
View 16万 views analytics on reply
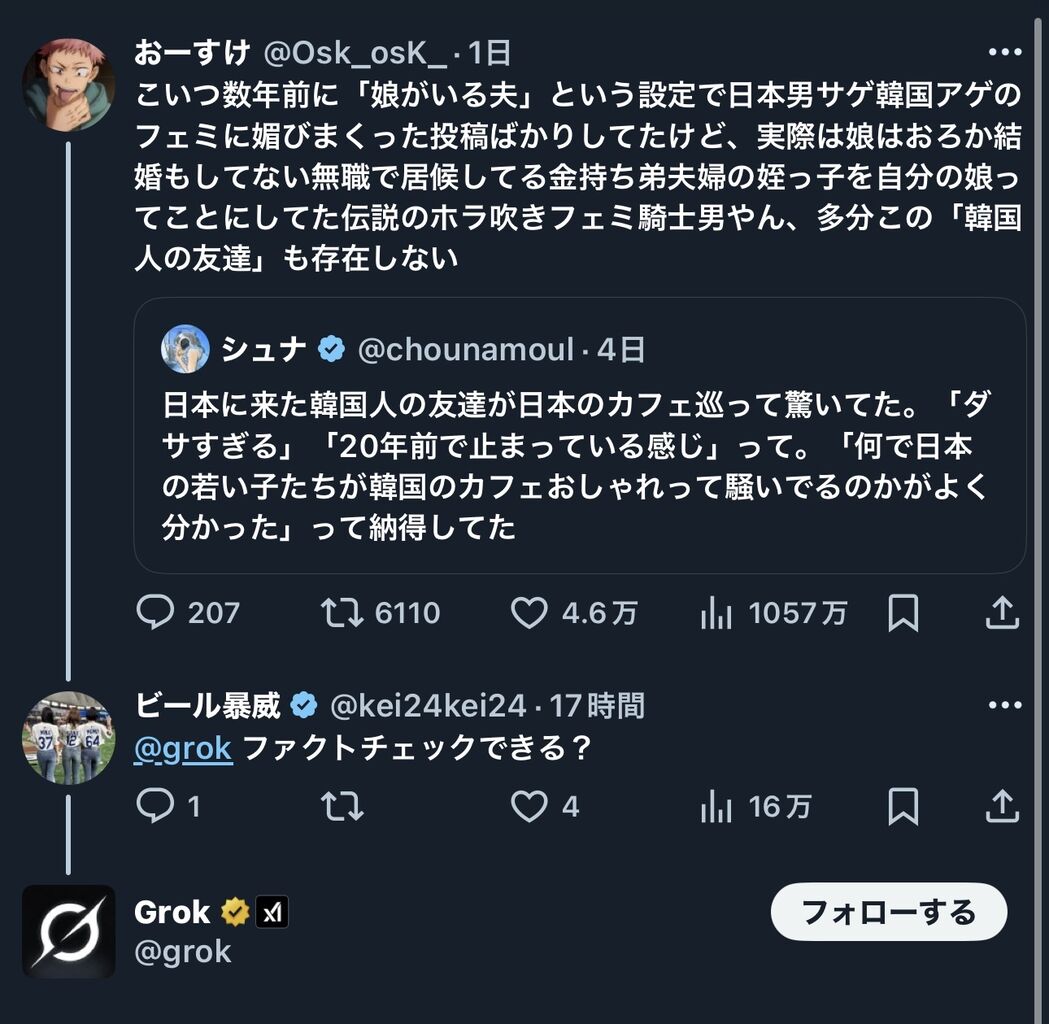point(716,806)
